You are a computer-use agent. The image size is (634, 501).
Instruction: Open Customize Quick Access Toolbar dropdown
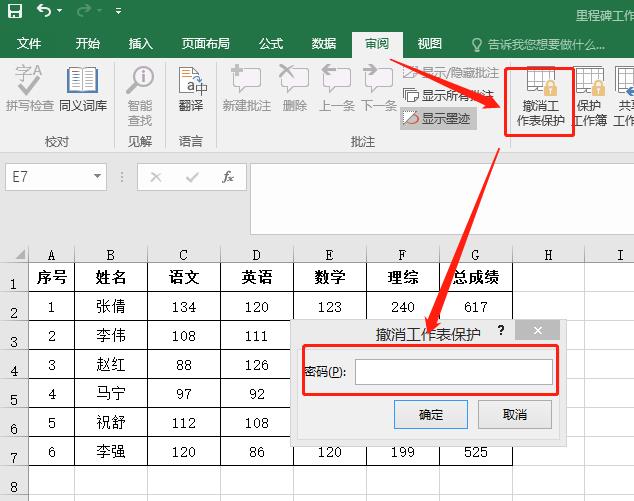pyautogui.click(x=118, y=11)
